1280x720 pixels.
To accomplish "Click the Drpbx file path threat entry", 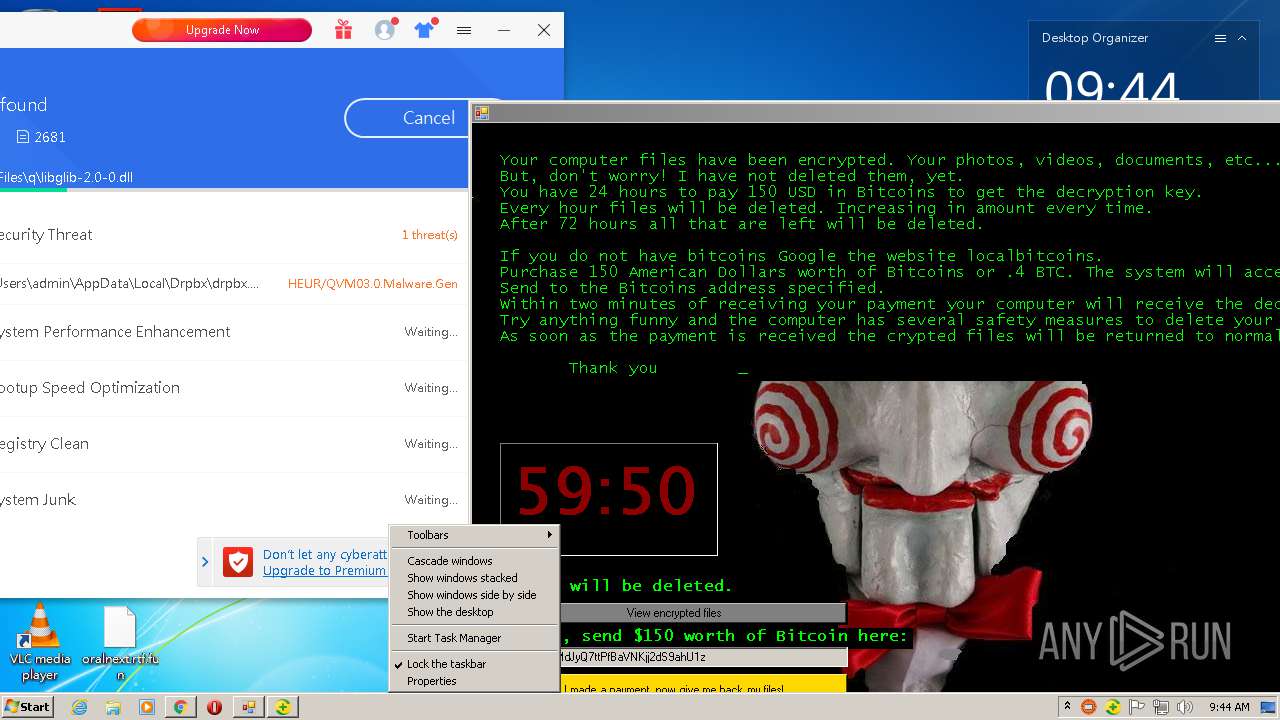I will click(130, 284).
